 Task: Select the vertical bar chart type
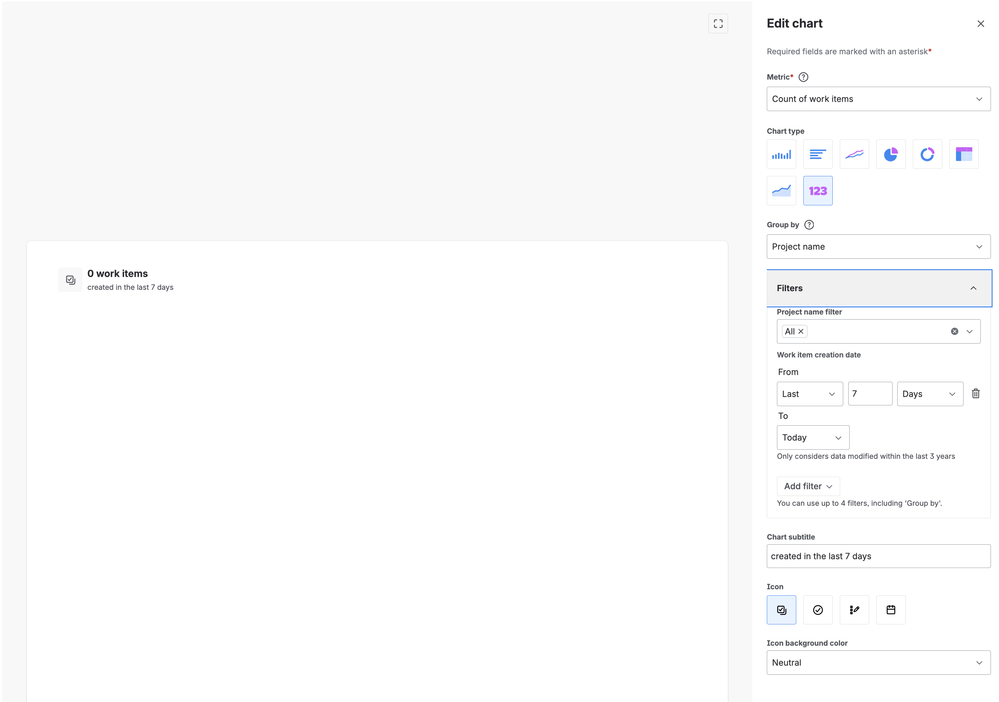click(781, 154)
